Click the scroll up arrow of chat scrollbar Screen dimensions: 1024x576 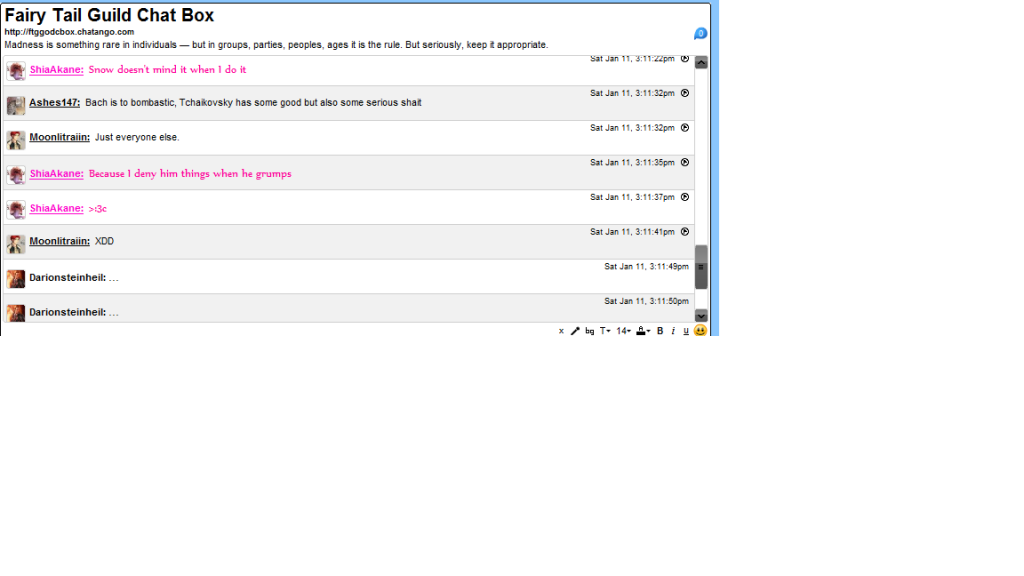click(x=701, y=63)
